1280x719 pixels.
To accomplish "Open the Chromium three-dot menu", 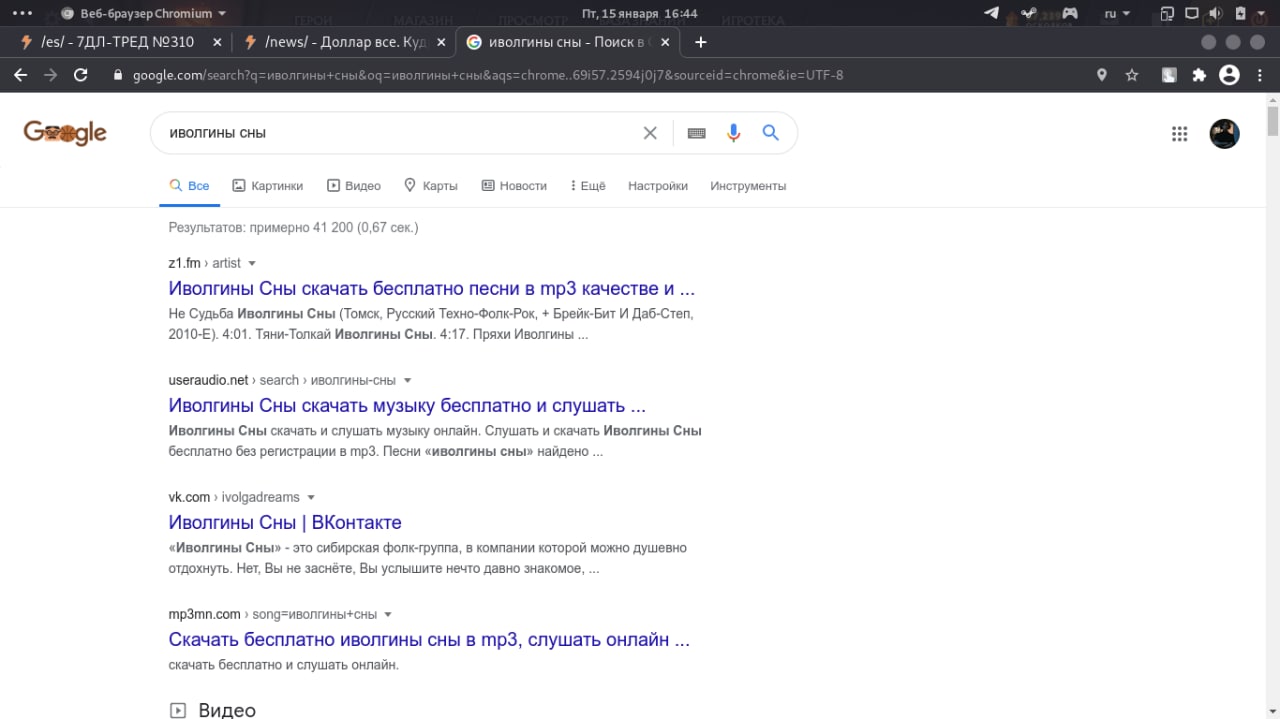I will (1260, 75).
